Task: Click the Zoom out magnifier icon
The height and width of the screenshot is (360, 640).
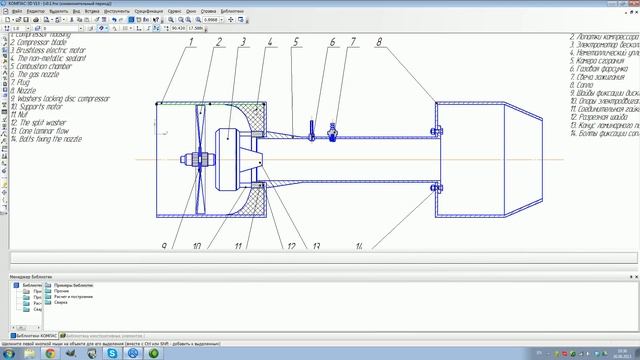Action: [x=188, y=20]
